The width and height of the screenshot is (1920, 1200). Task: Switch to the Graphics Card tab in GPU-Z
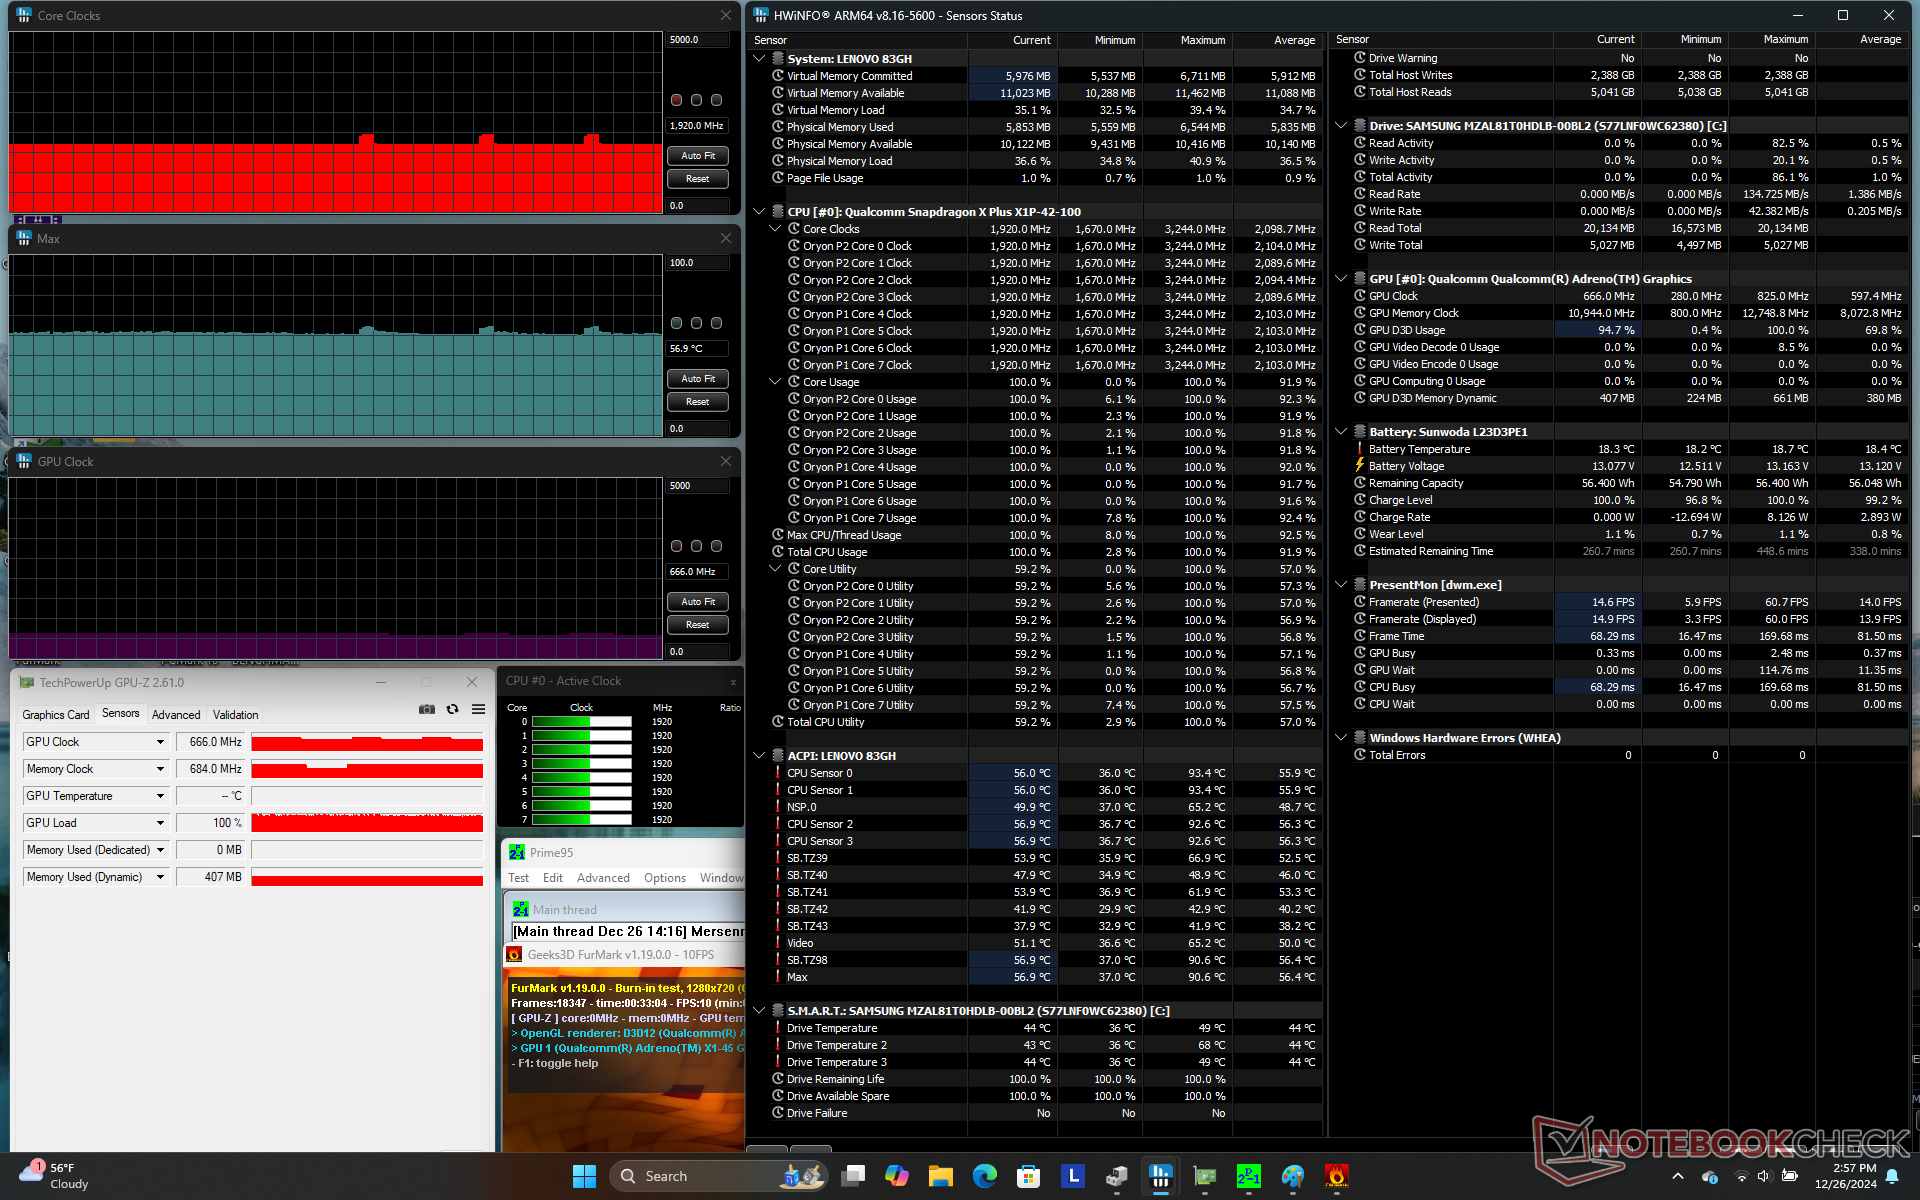[x=56, y=714]
